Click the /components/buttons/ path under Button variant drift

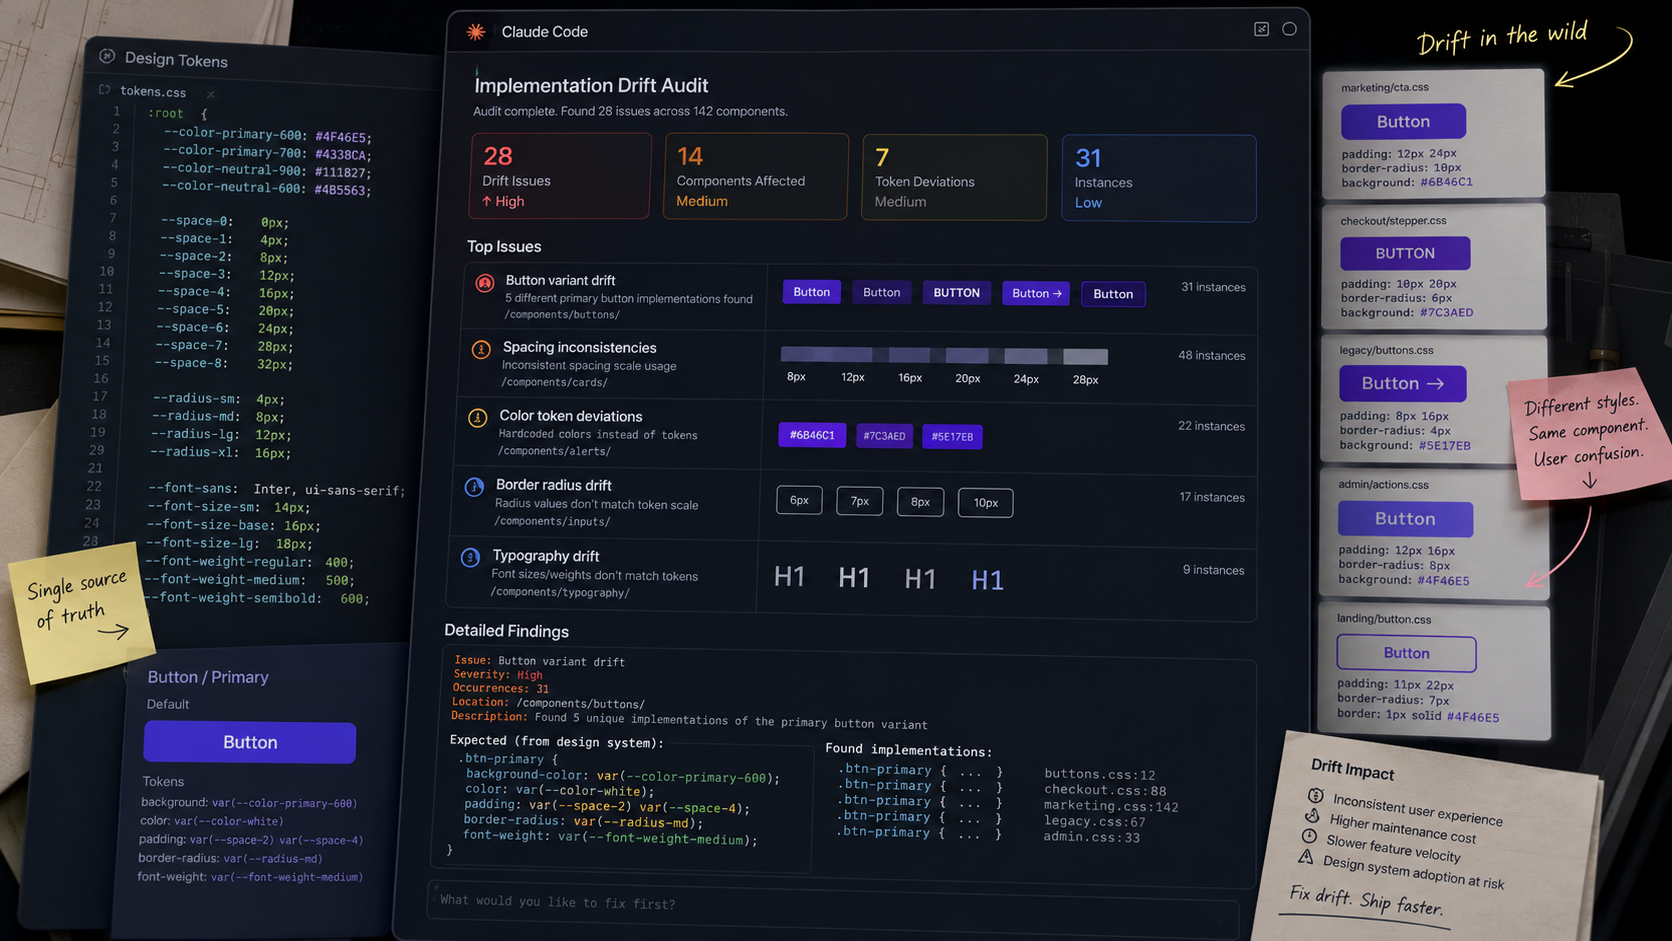point(562,314)
